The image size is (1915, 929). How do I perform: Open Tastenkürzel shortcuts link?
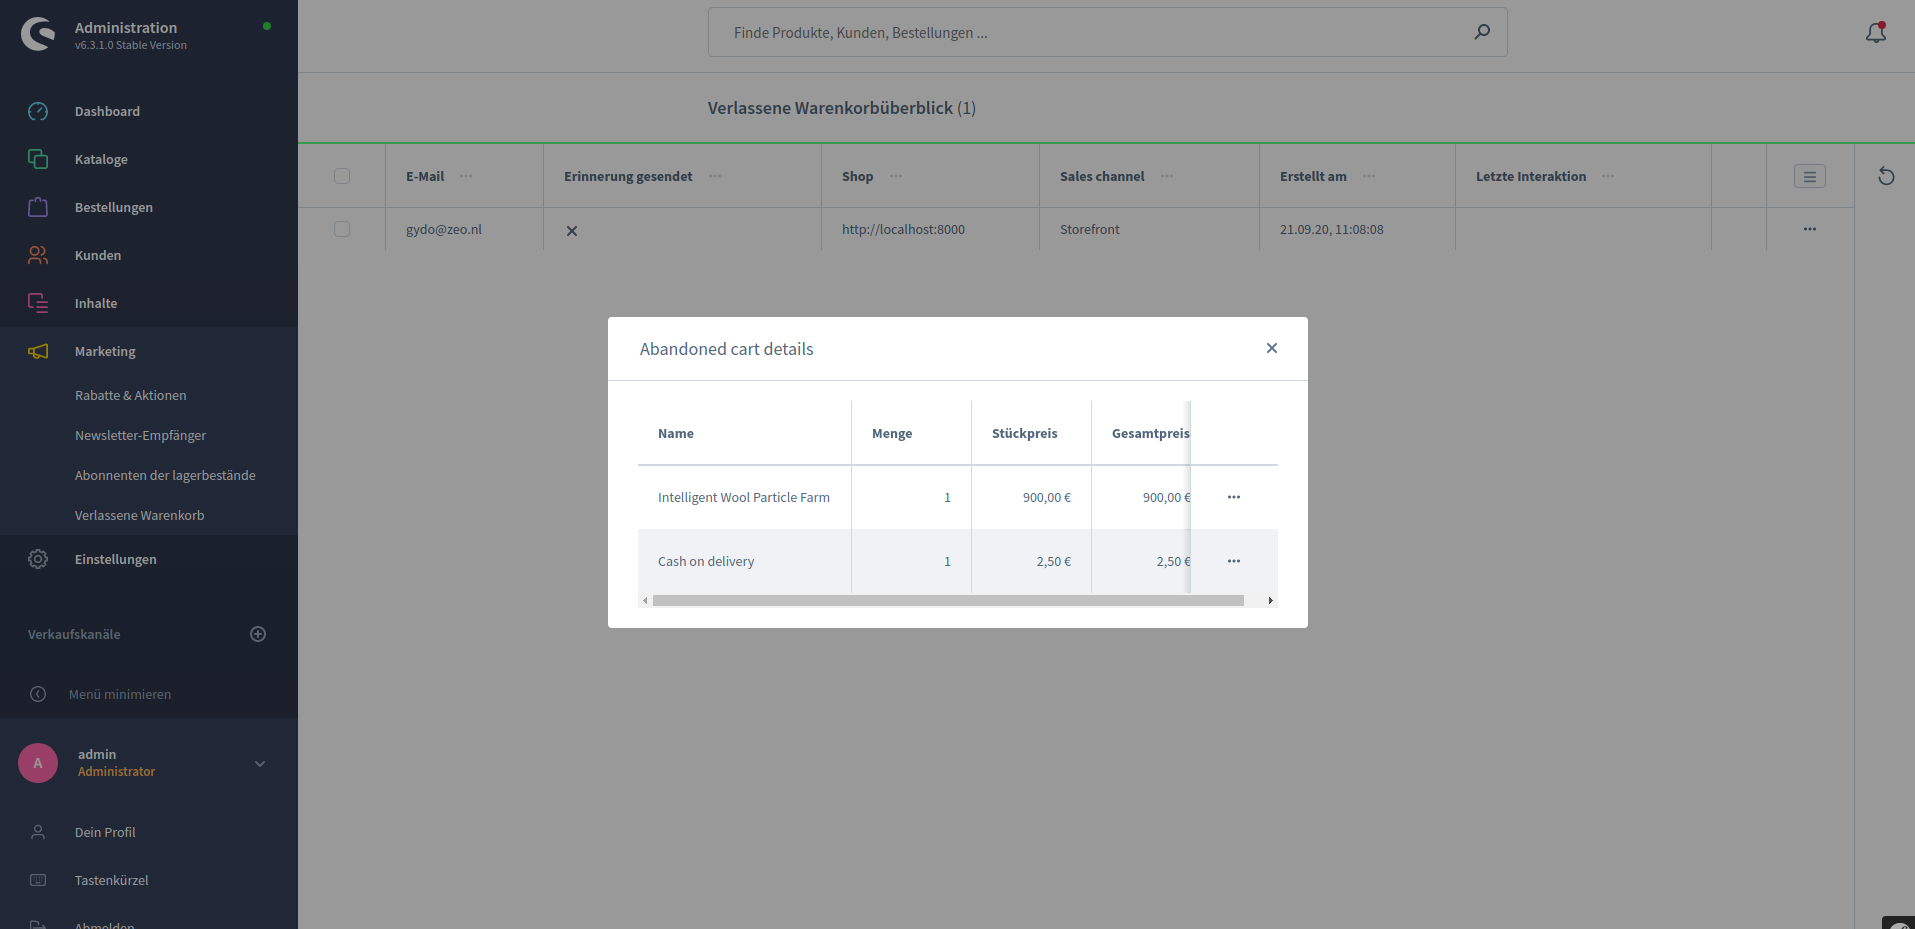coord(111,880)
